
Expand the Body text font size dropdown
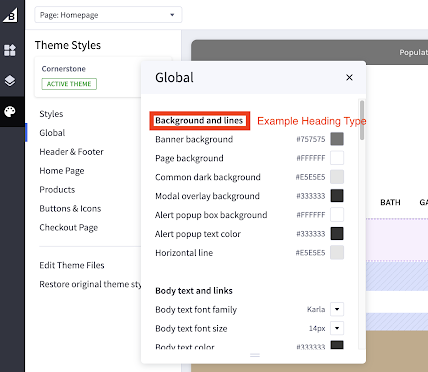337,328
